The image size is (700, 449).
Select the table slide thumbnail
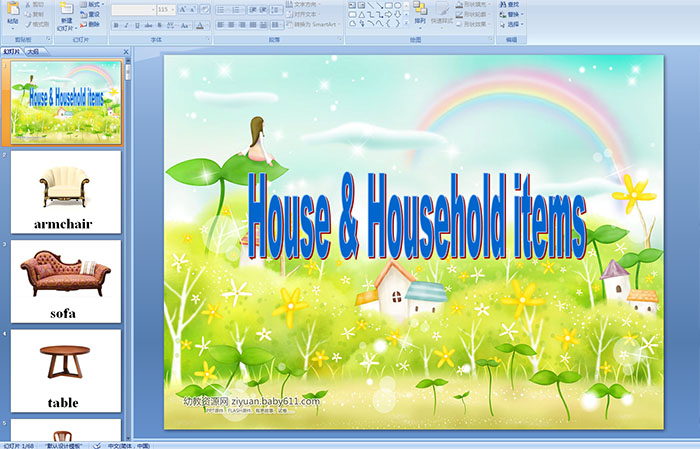coord(66,371)
